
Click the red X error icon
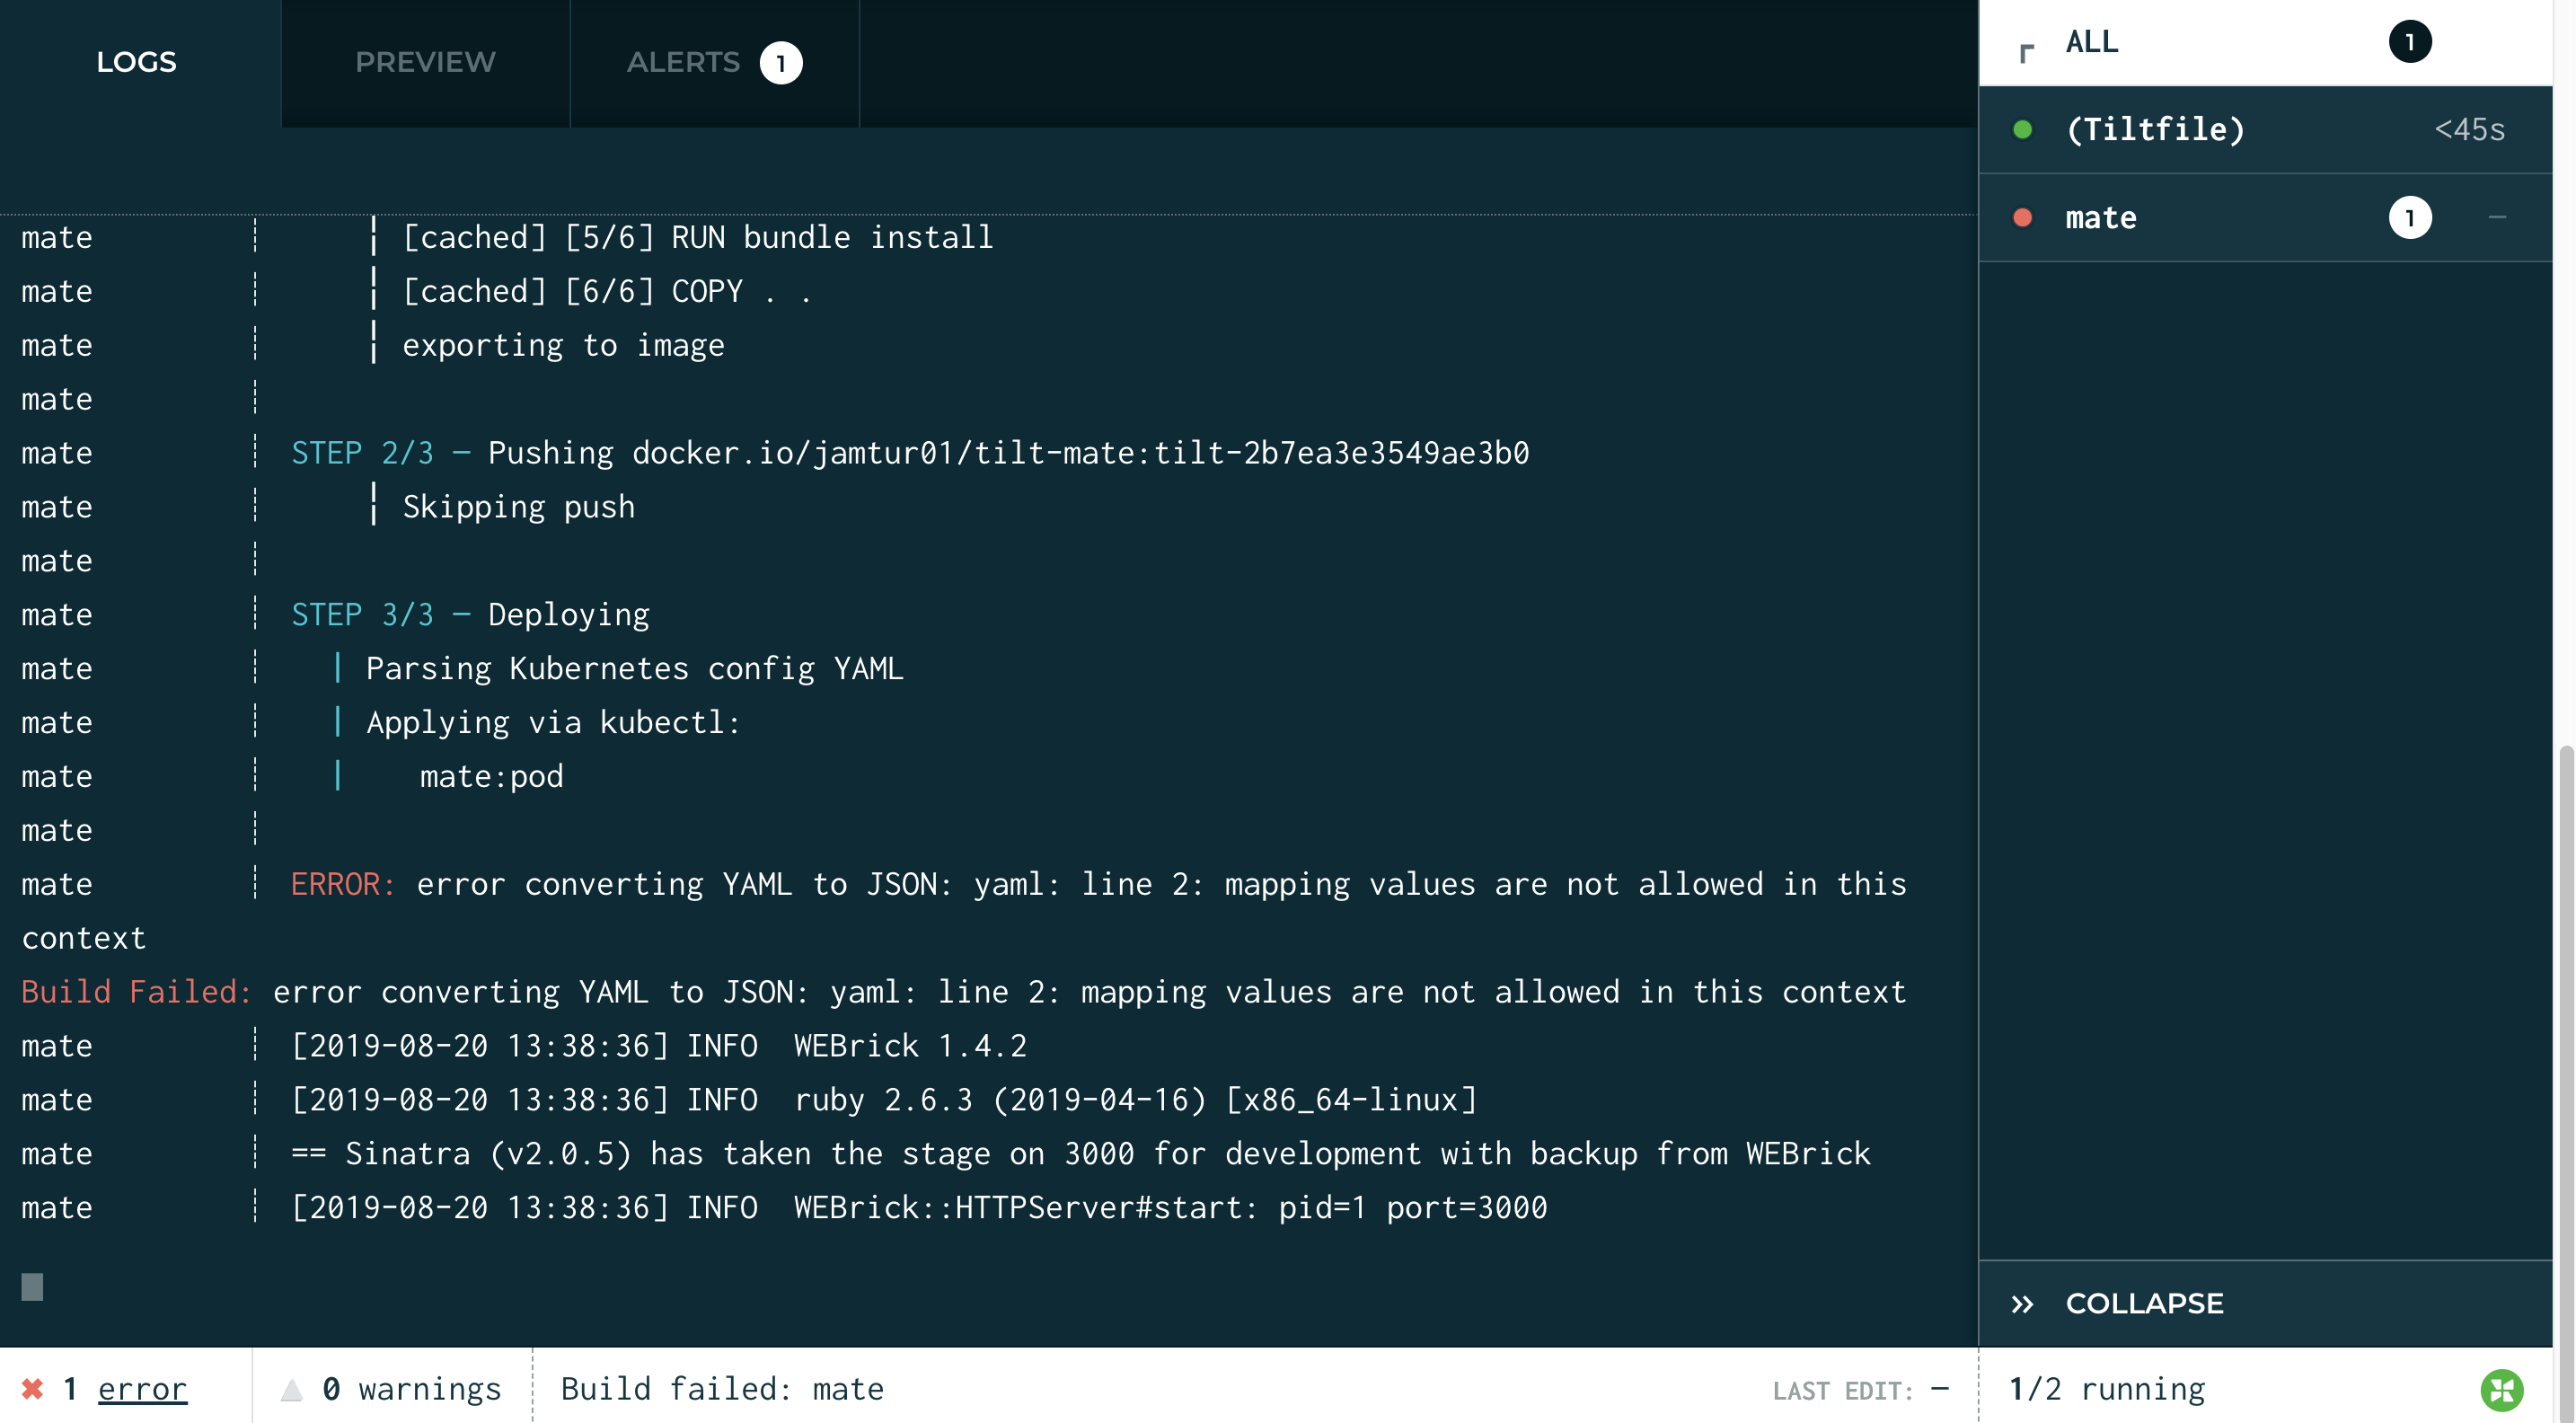[33, 1388]
